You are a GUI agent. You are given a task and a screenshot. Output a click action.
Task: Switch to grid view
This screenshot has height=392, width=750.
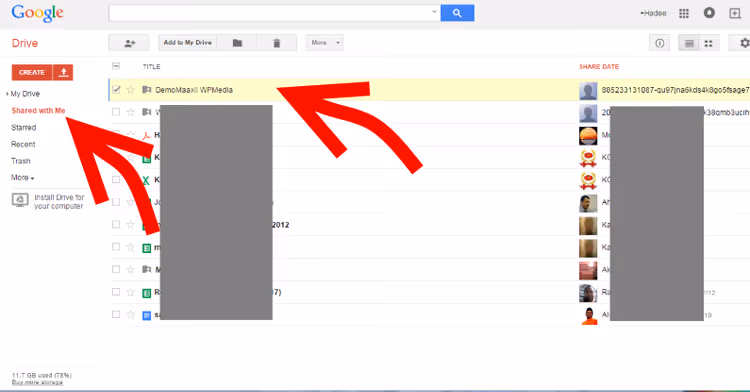pos(709,43)
